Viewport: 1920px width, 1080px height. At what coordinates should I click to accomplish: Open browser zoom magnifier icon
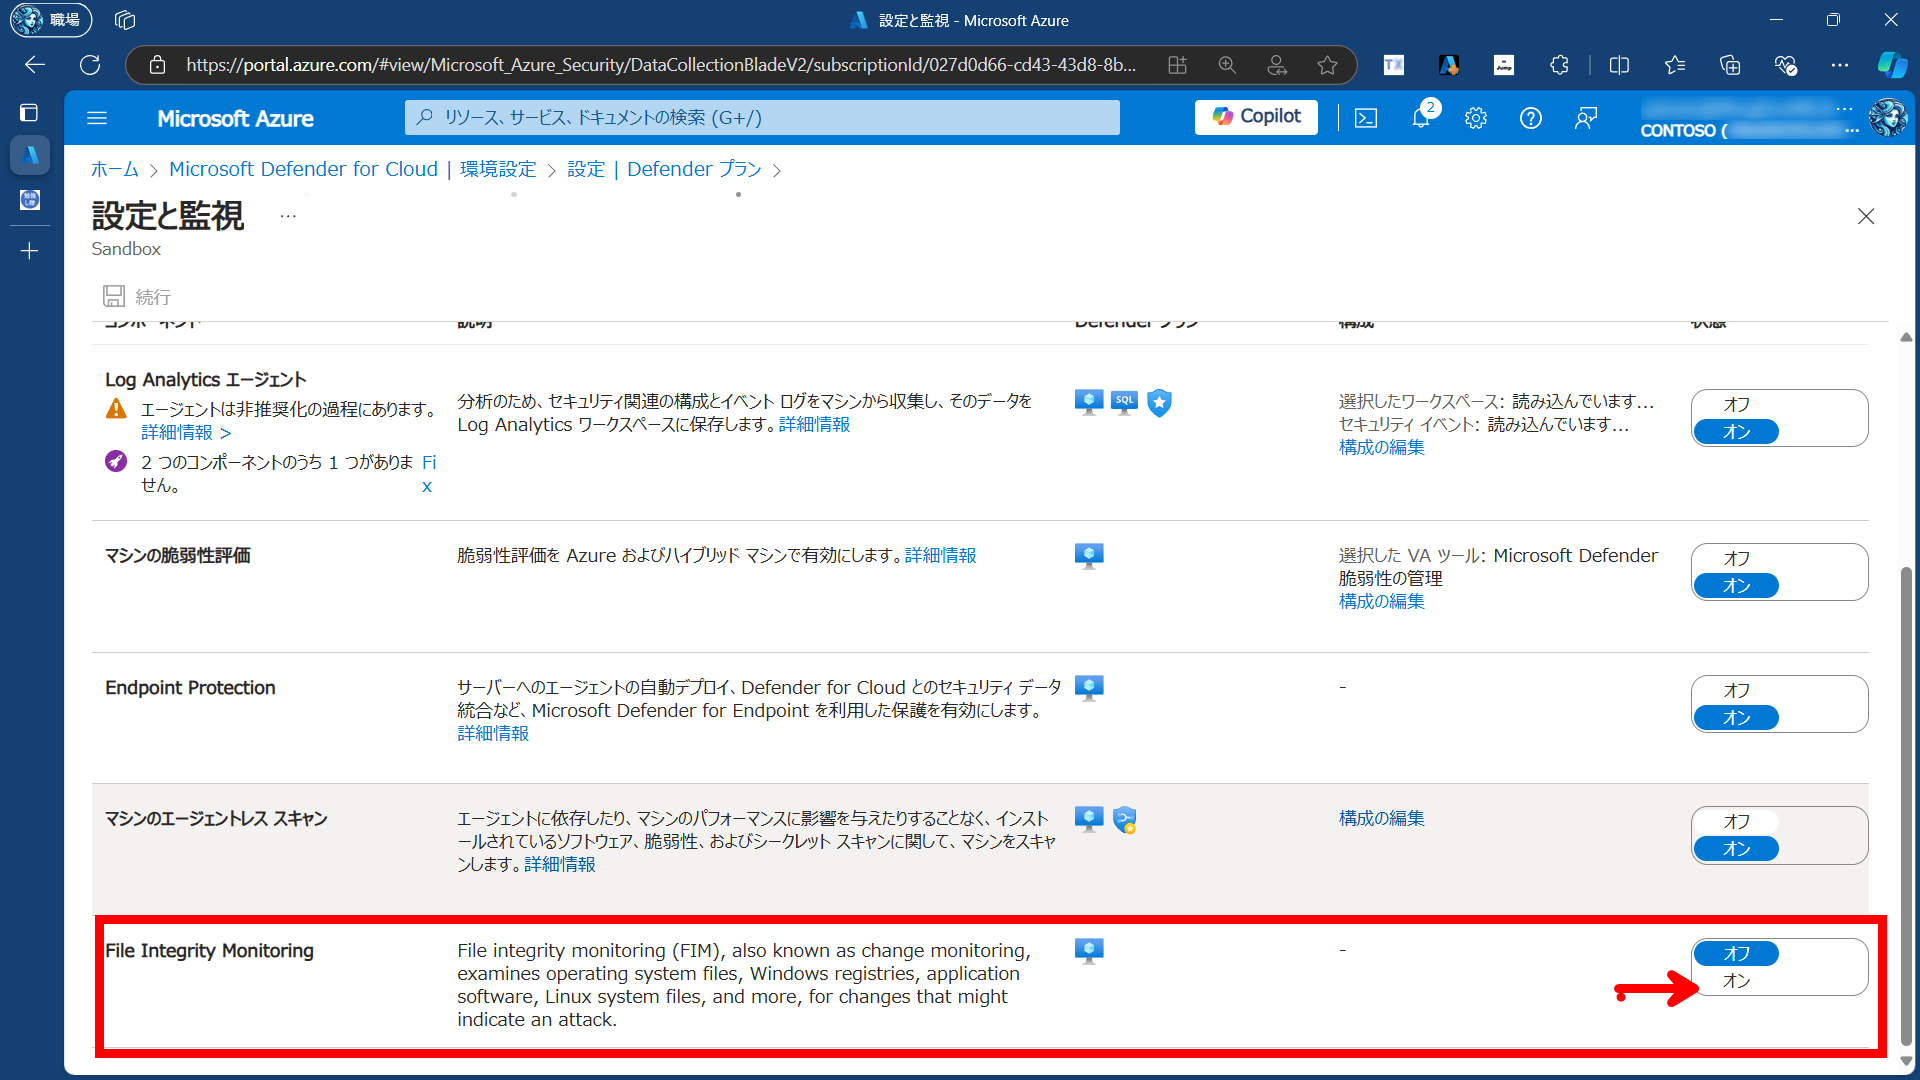pyautogui.click(x=1227, y=65)
